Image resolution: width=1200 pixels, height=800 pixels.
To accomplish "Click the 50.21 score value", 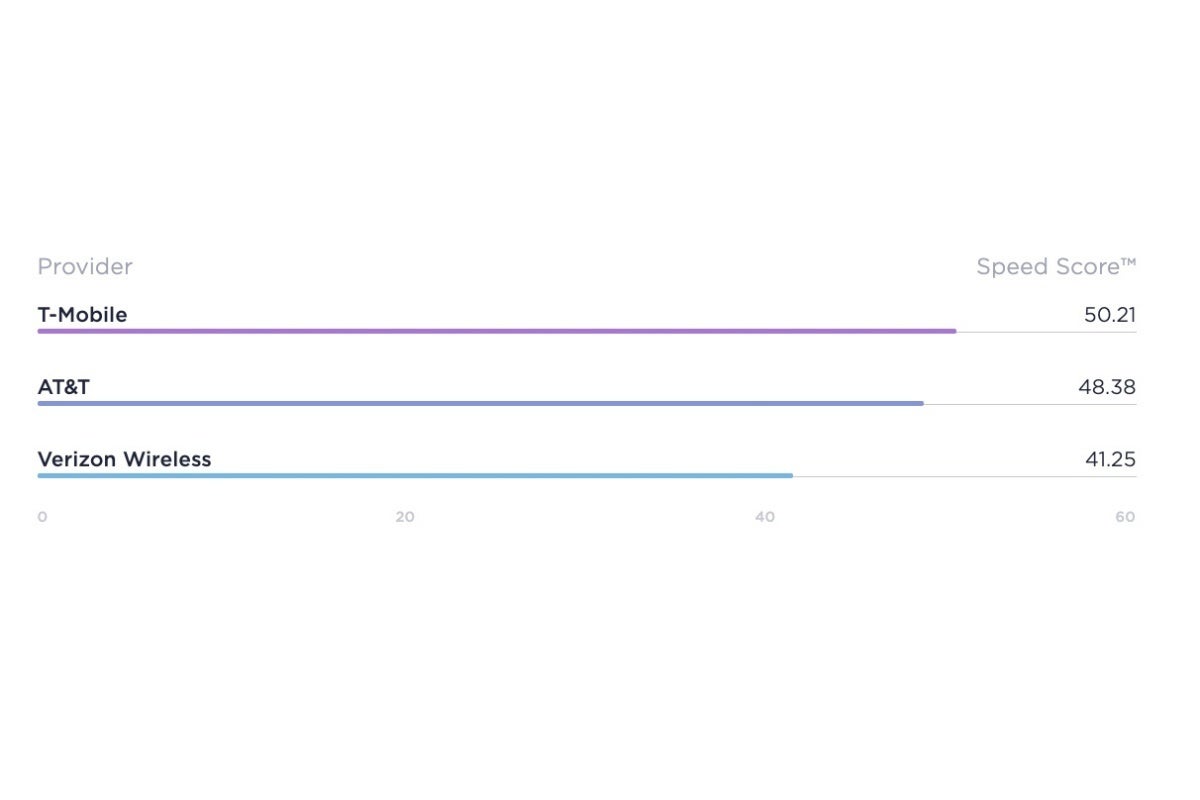I will tap(1110, 315).
